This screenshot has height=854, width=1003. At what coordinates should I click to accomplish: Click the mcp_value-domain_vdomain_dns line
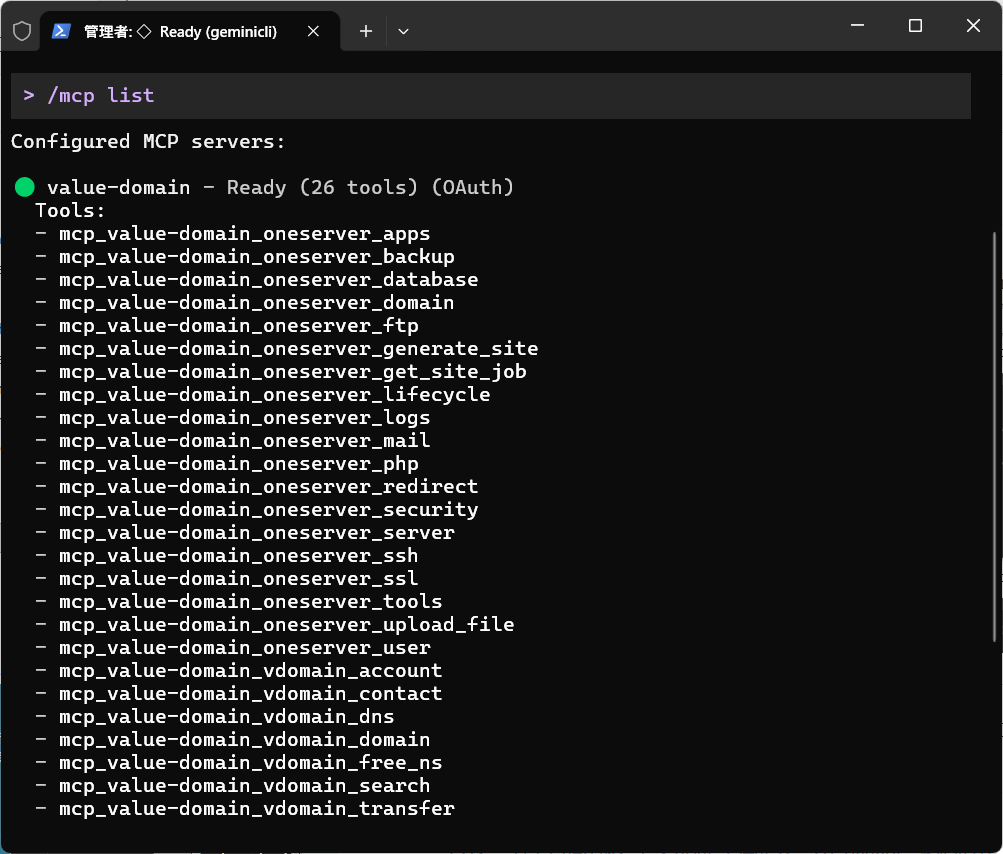point(226,717)
